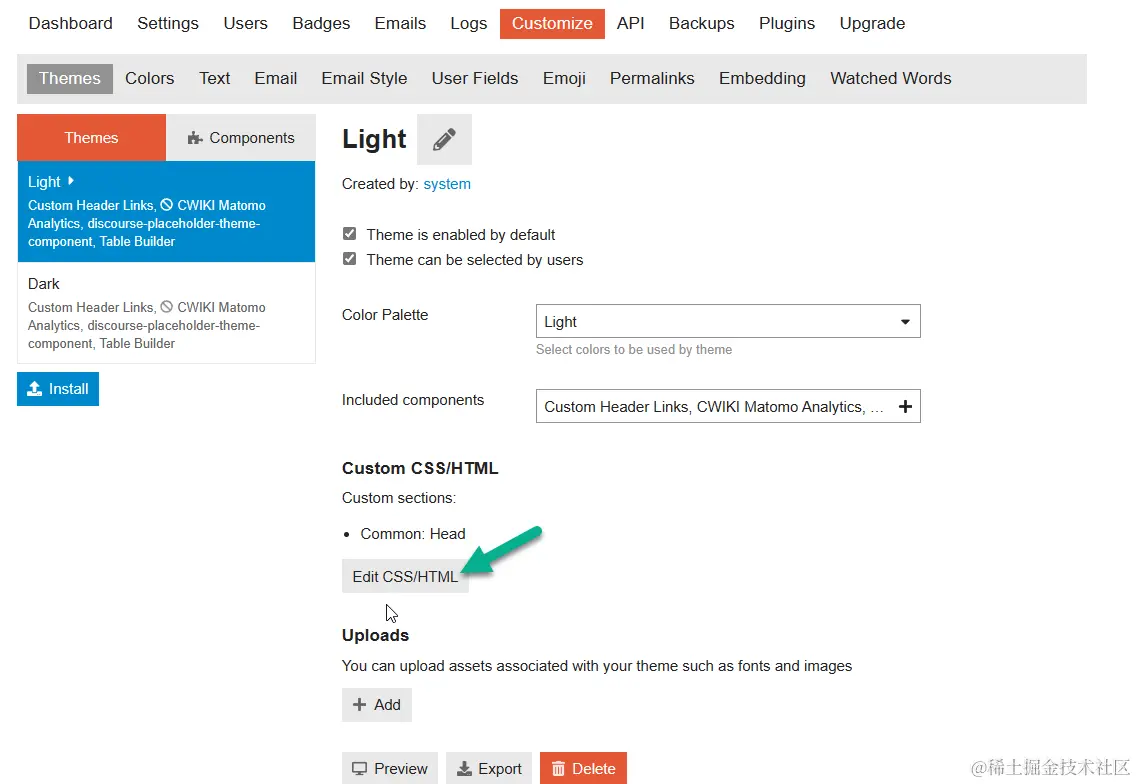1137x784 pixels.
Task: Open the Emoji customization section
Action: click(x=564, y=78)
